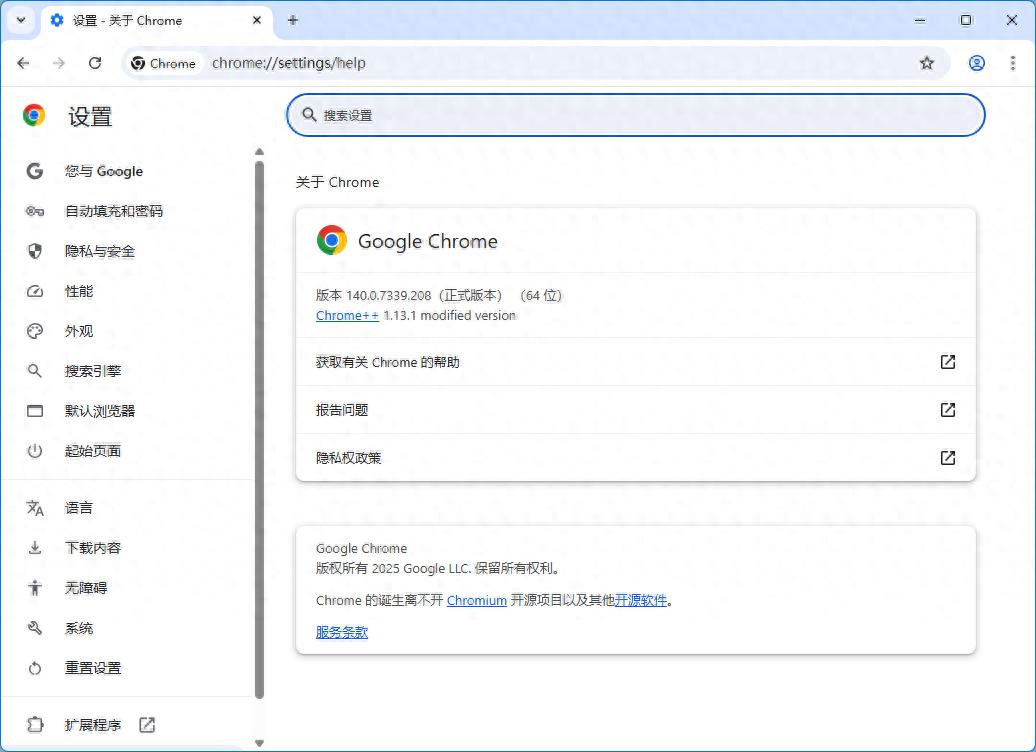Open the 报告问题 row
1036x752 pixels.
(x=636, y=410)
